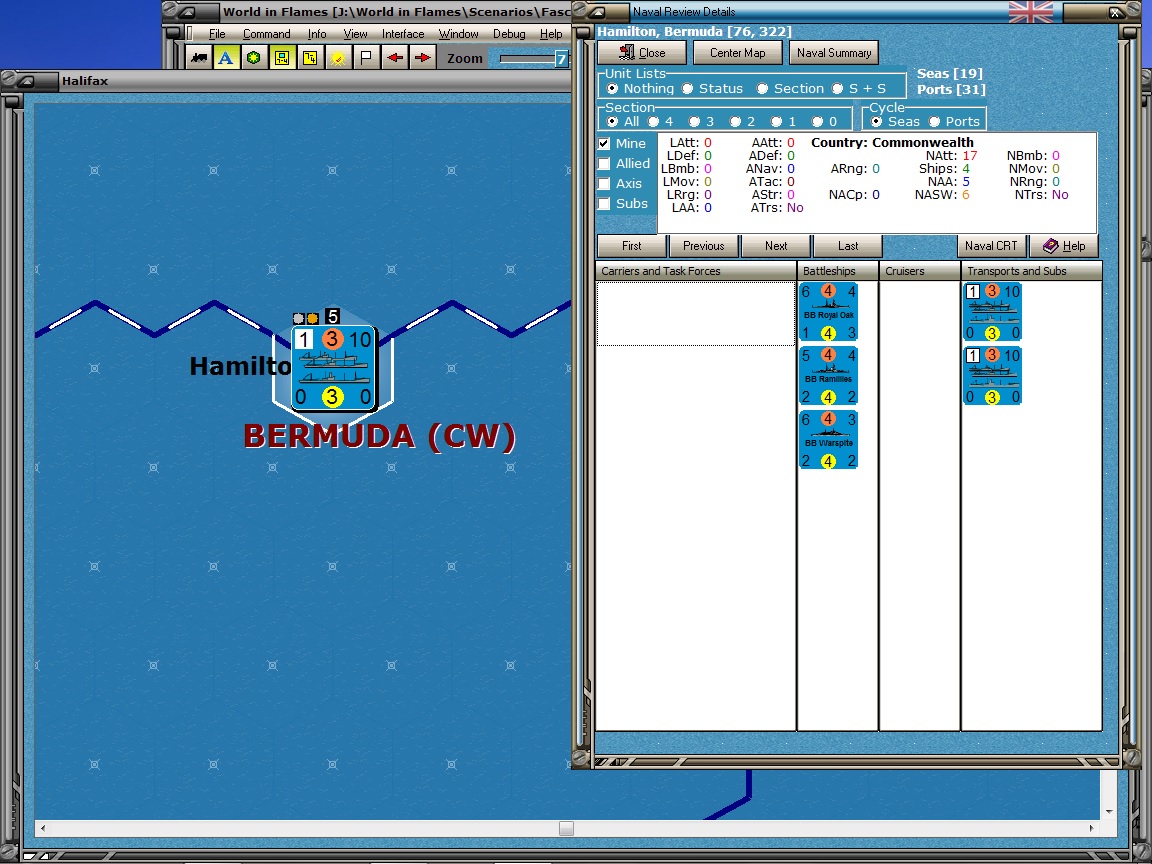Screen dimensions: 1152x864
Task: Click the locomotive icon in main toolbar
Action: pos(198,57)
